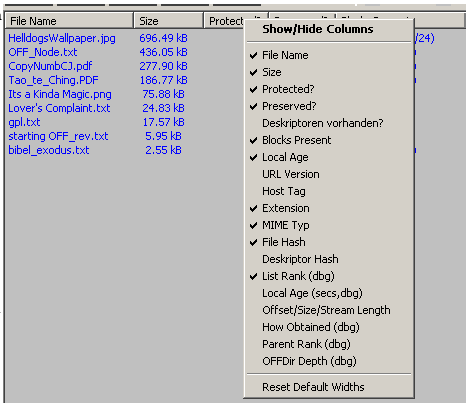The height and width of the screenshot is (406, 470).
Task: Show the URL Version column
Action: point(328,174)
